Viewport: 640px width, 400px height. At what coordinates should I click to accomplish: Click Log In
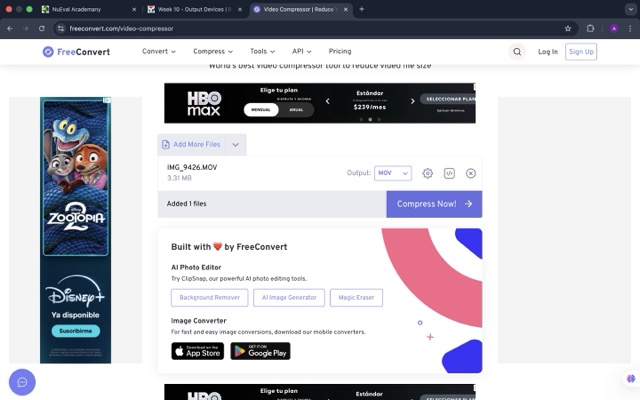point(548,52)
